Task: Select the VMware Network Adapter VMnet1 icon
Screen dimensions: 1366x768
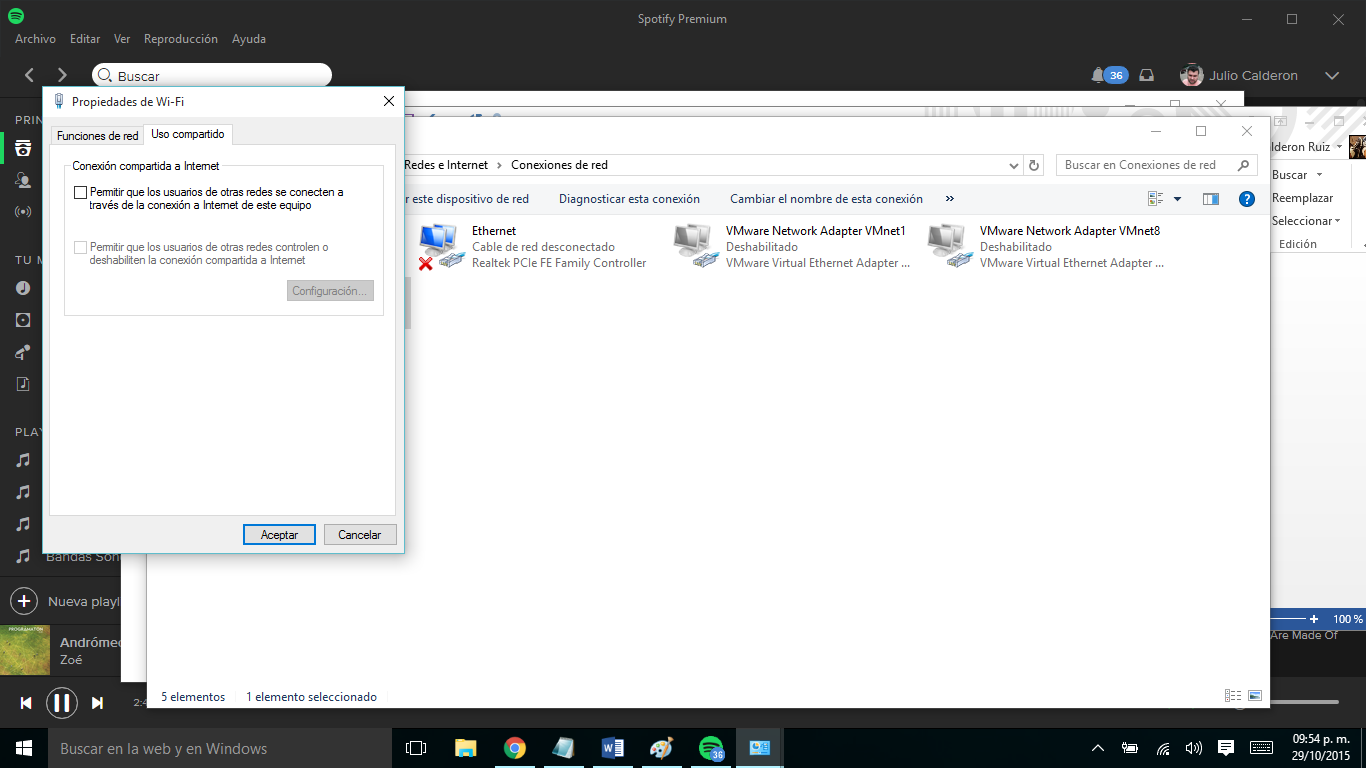Action: point(695,247)
